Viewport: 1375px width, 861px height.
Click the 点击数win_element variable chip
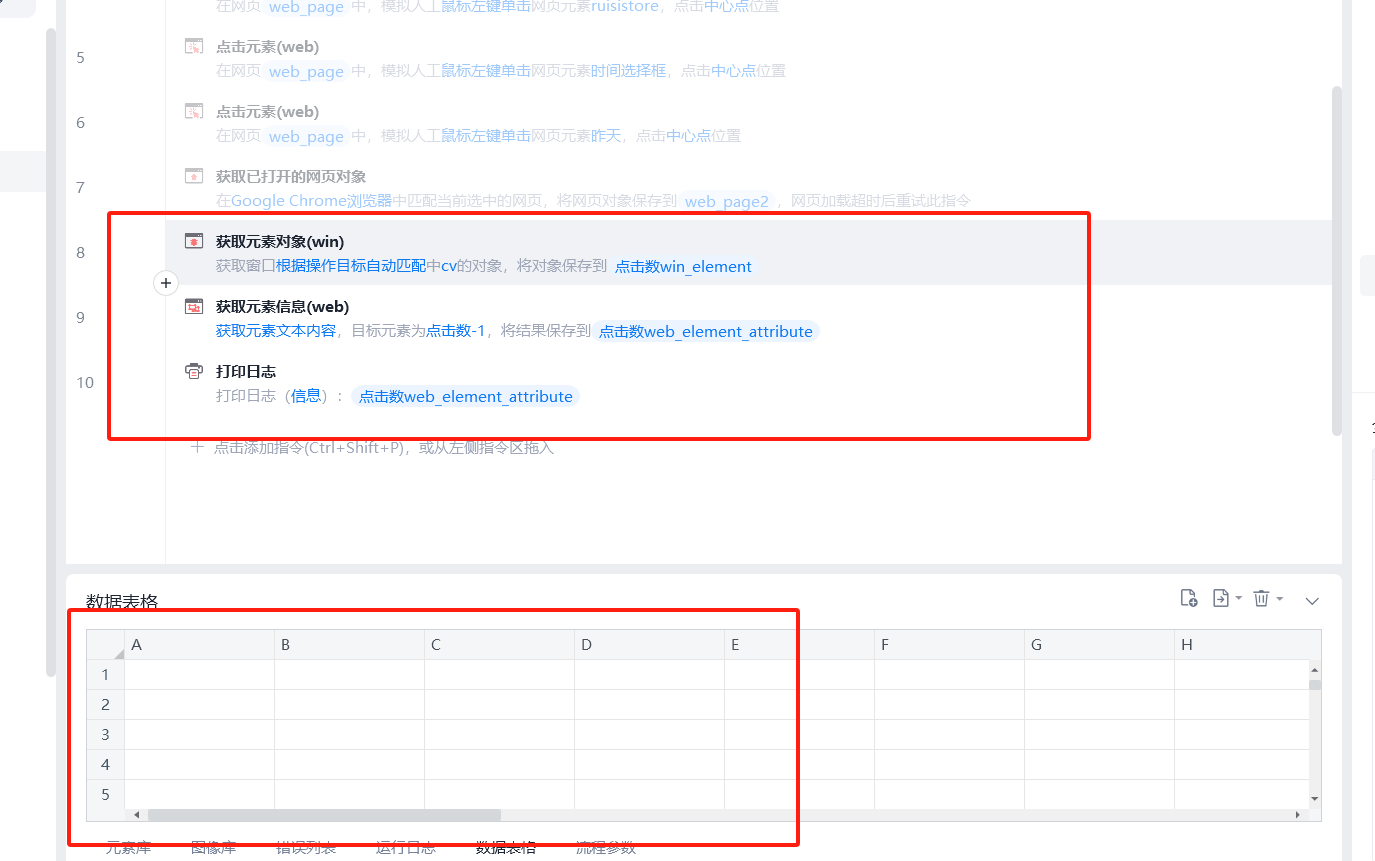[x=683, y=266]
